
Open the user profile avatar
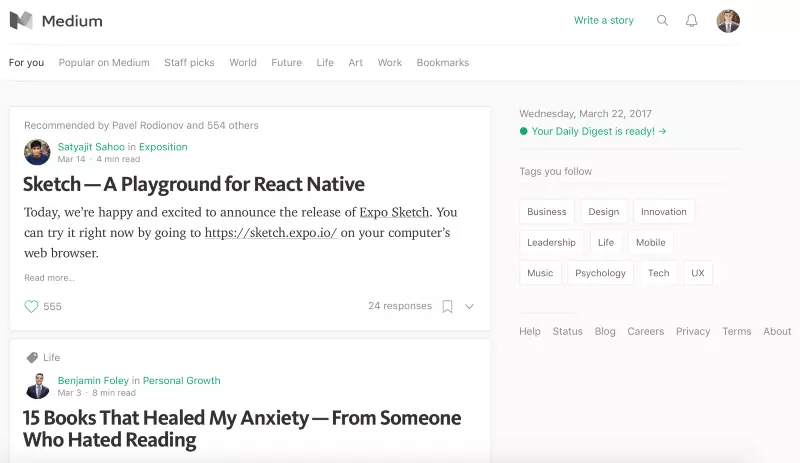728,21
